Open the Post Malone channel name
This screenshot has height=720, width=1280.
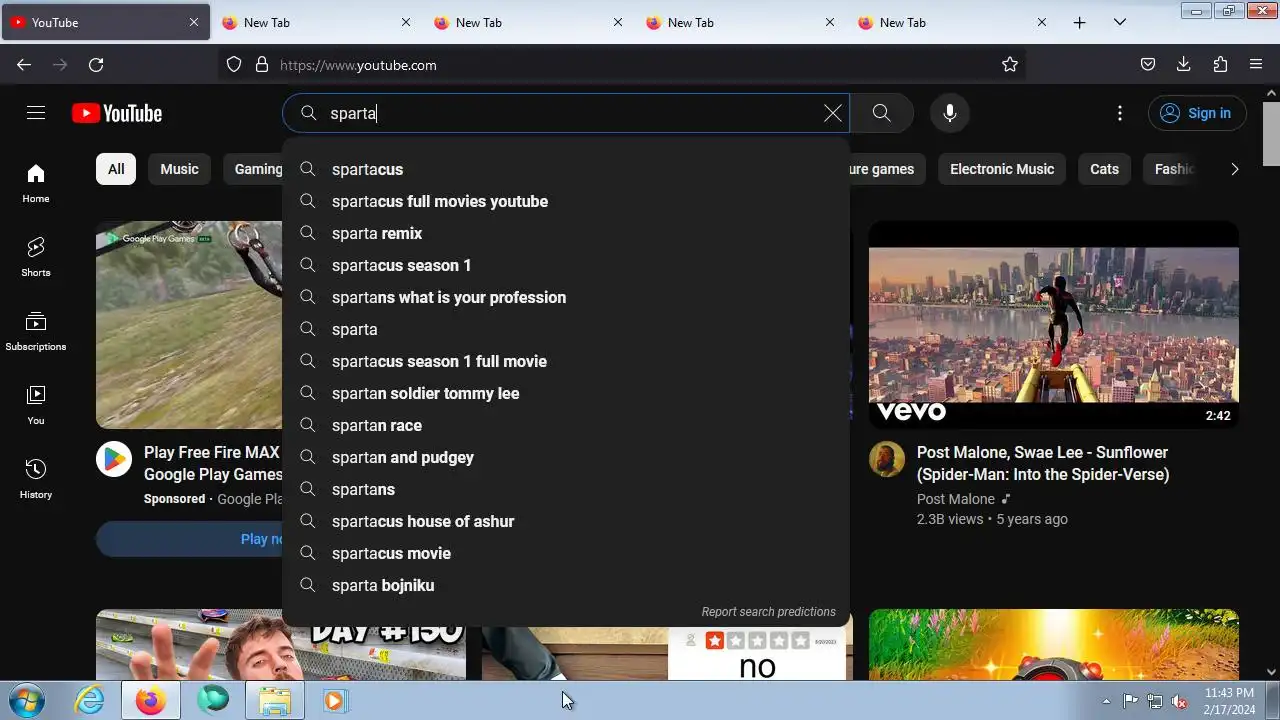click(955, 499)
